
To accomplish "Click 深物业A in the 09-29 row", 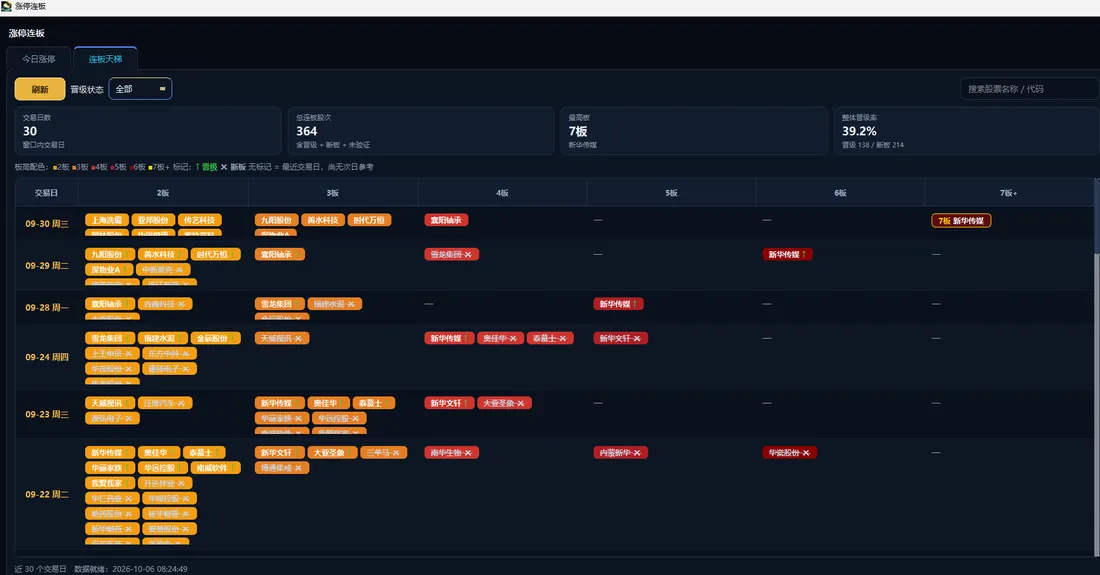I will [109, 270].
